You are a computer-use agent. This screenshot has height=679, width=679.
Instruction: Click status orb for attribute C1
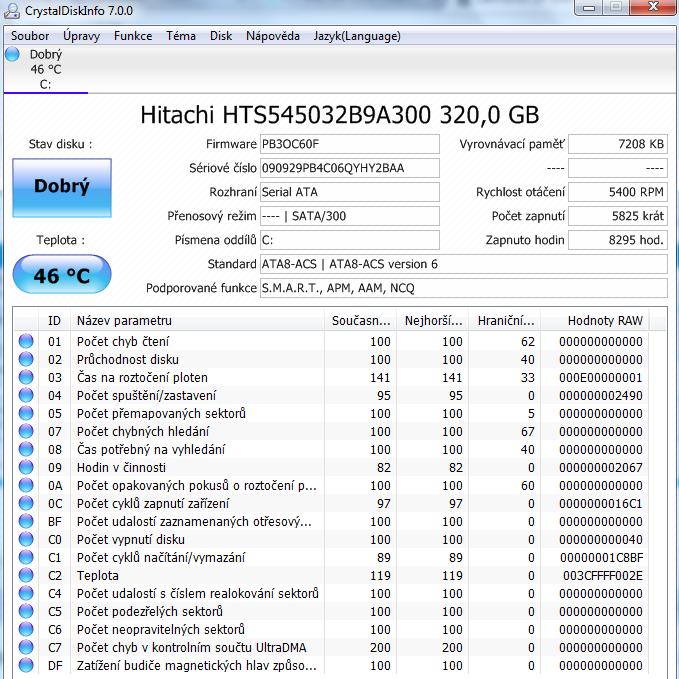click(x=26, y=557)
